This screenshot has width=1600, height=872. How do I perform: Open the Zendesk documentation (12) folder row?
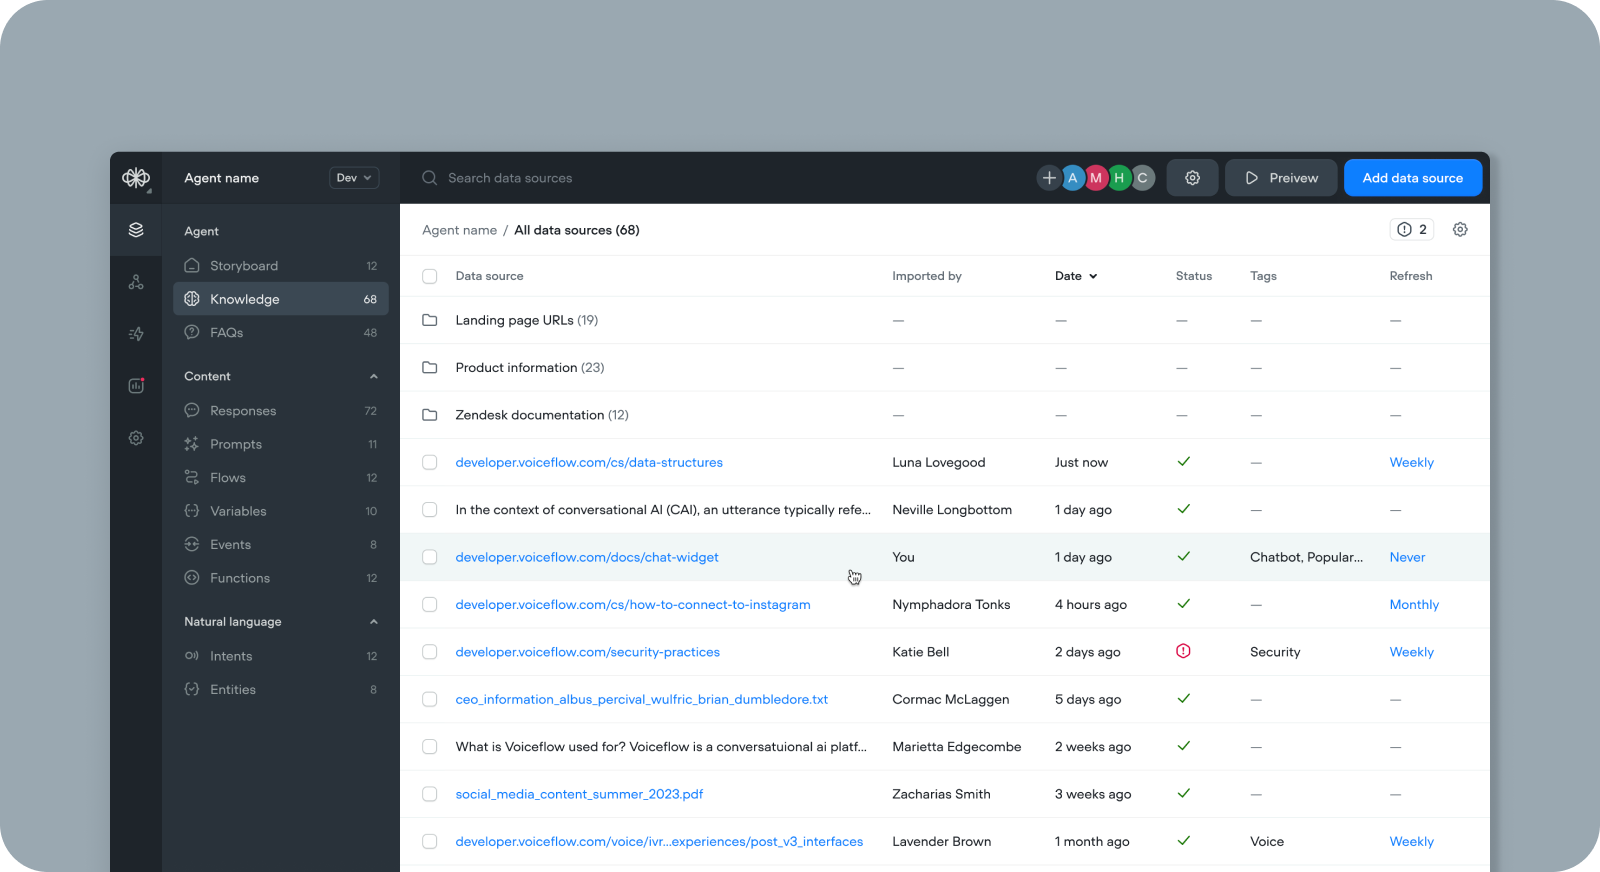[945, 415]
